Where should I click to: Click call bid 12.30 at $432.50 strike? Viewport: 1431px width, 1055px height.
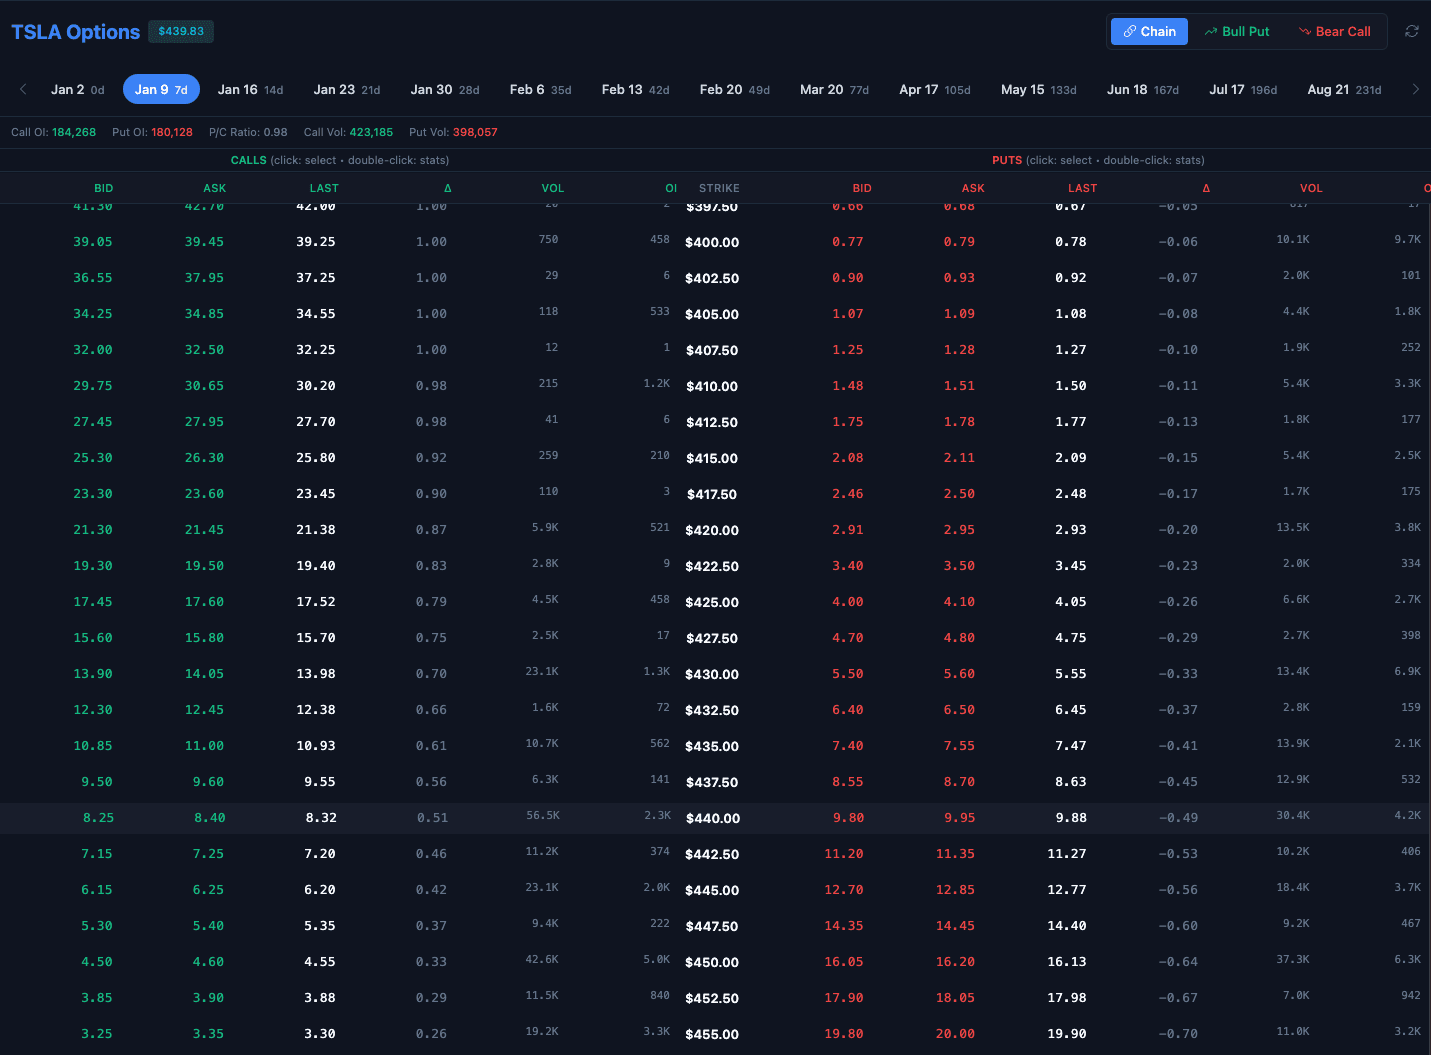(x=93, y=710)
